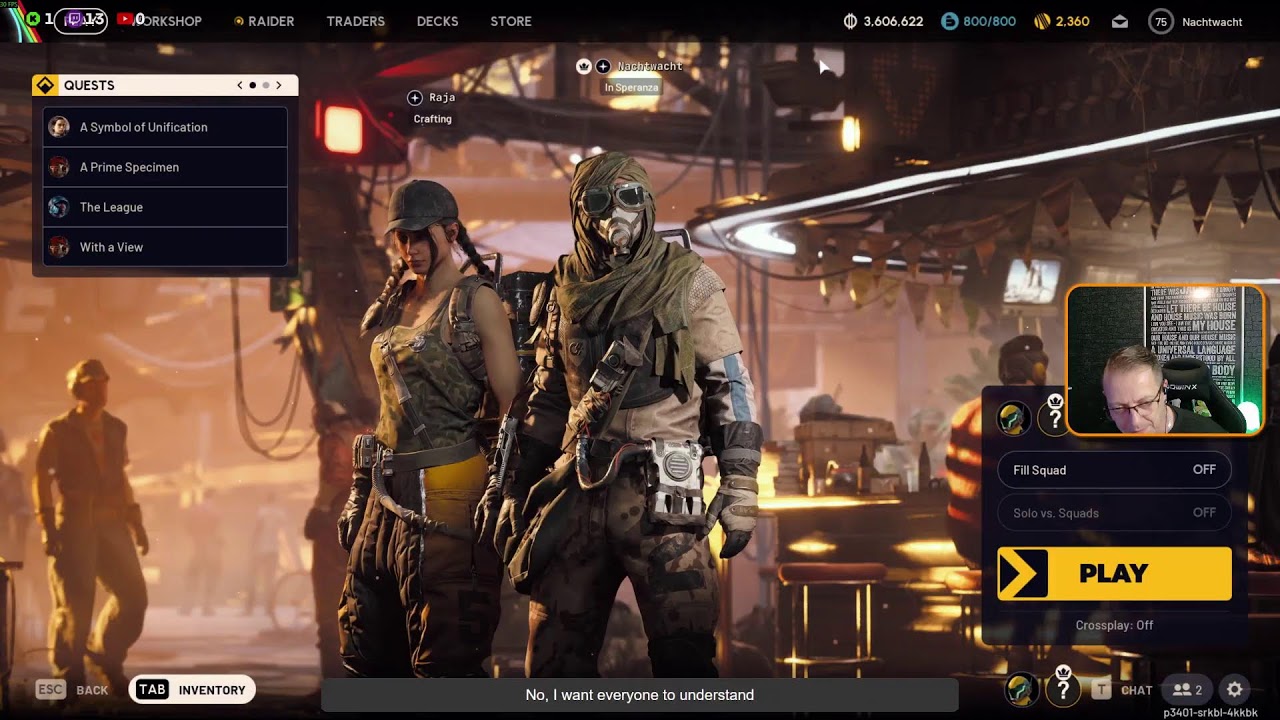Viewport: 1280px width, 720px height.
Task: Select the first Quests page dot
Action: [253, 85]
